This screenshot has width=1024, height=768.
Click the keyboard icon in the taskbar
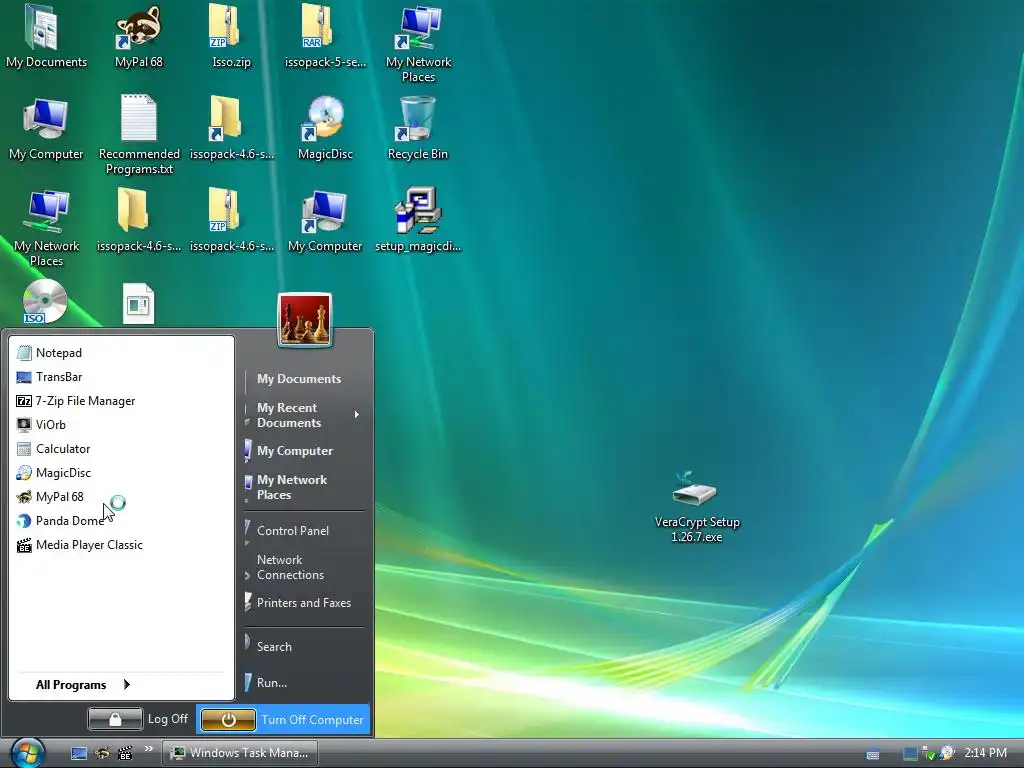[x=872, y=754]
